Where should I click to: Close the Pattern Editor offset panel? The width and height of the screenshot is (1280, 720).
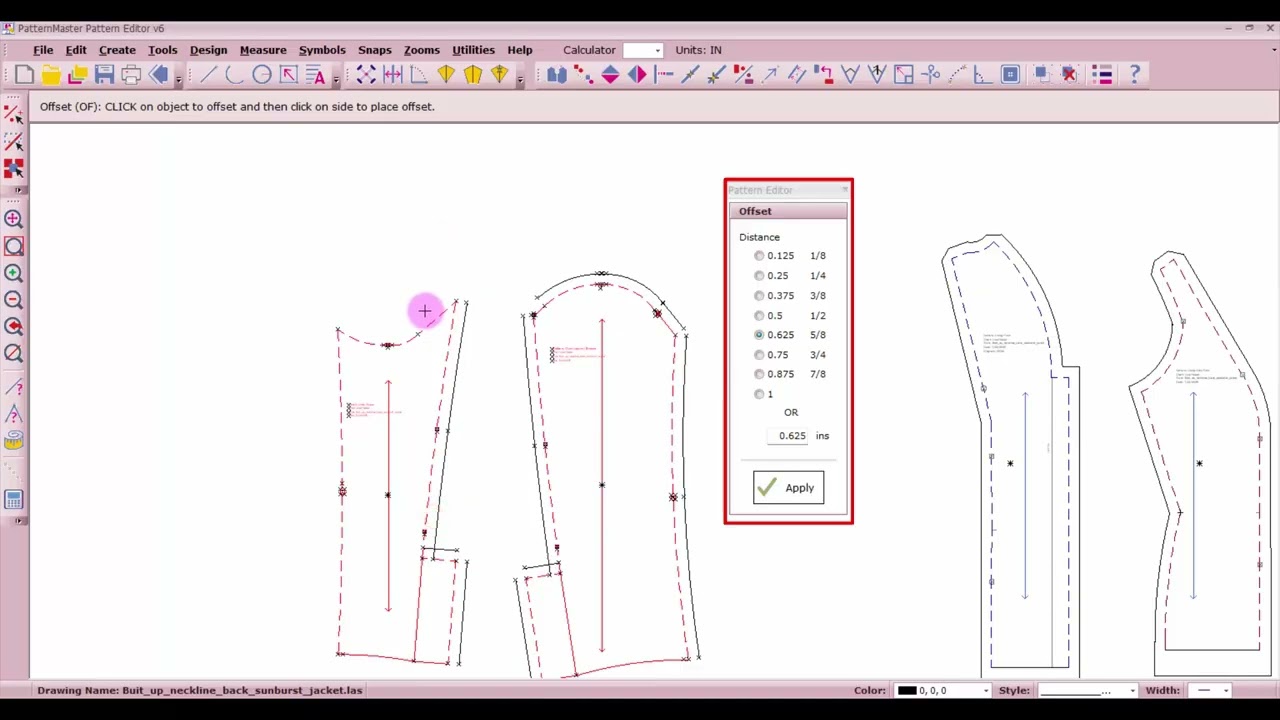click(844, 190)
